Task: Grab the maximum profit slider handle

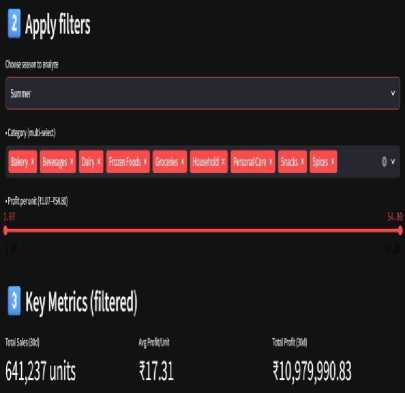Action: (400, 230)
